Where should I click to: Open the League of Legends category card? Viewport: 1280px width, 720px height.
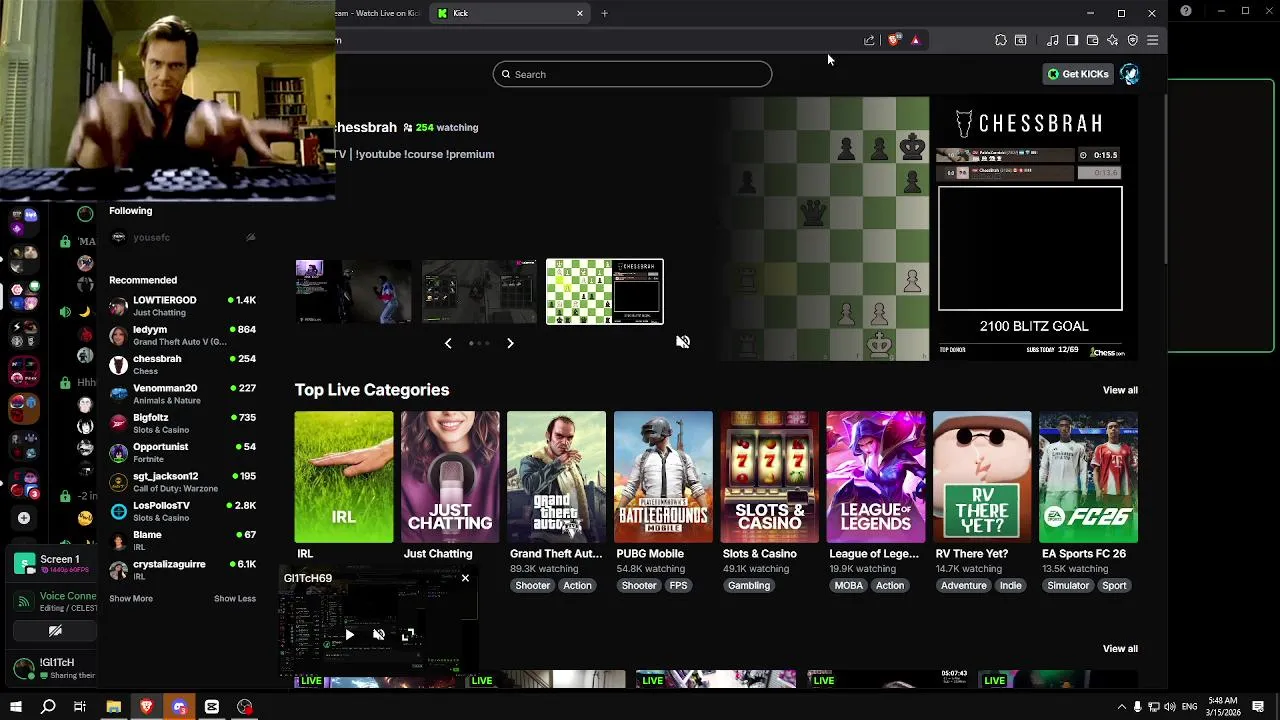click(x=876, y=477)
